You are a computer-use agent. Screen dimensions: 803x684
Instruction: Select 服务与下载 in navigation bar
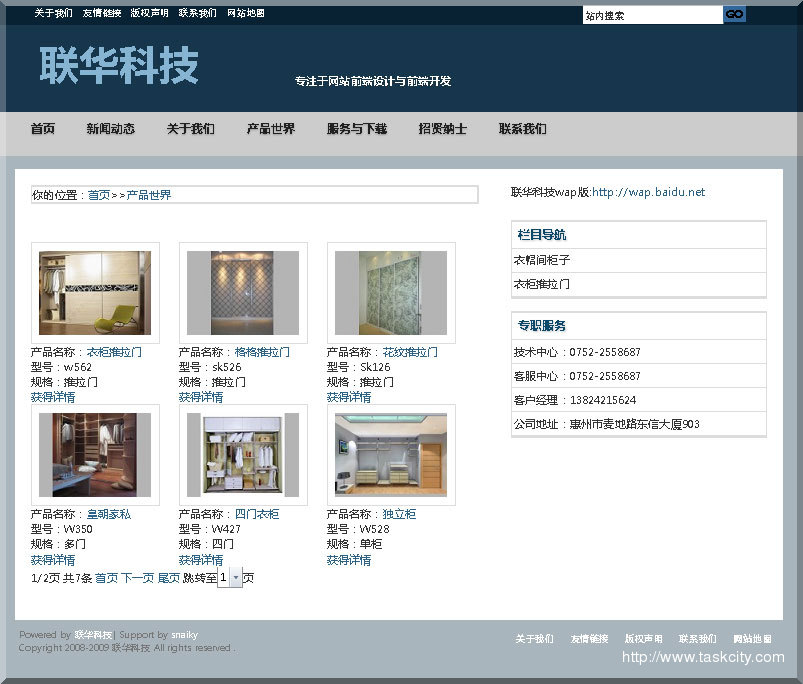(x=356, y=129)
